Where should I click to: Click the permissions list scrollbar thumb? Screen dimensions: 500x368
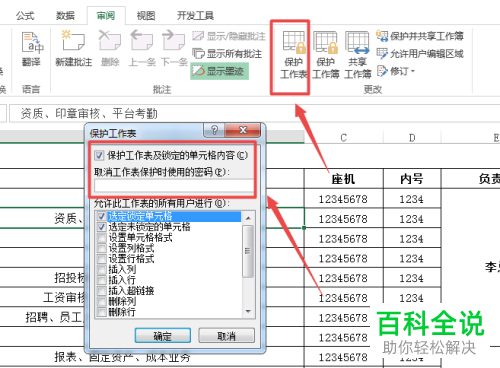tap(248, 251)
